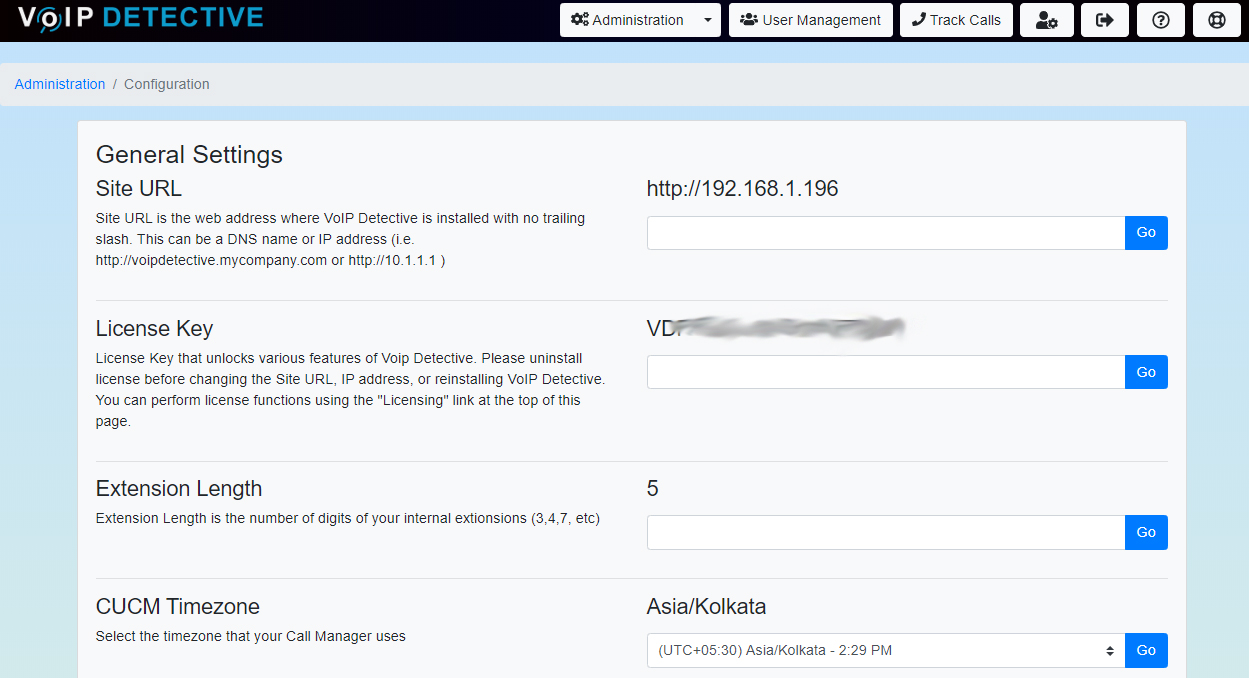1249x678 pixels.
Task: Click Go for Extension Length
Action: tap(1146, 532)
